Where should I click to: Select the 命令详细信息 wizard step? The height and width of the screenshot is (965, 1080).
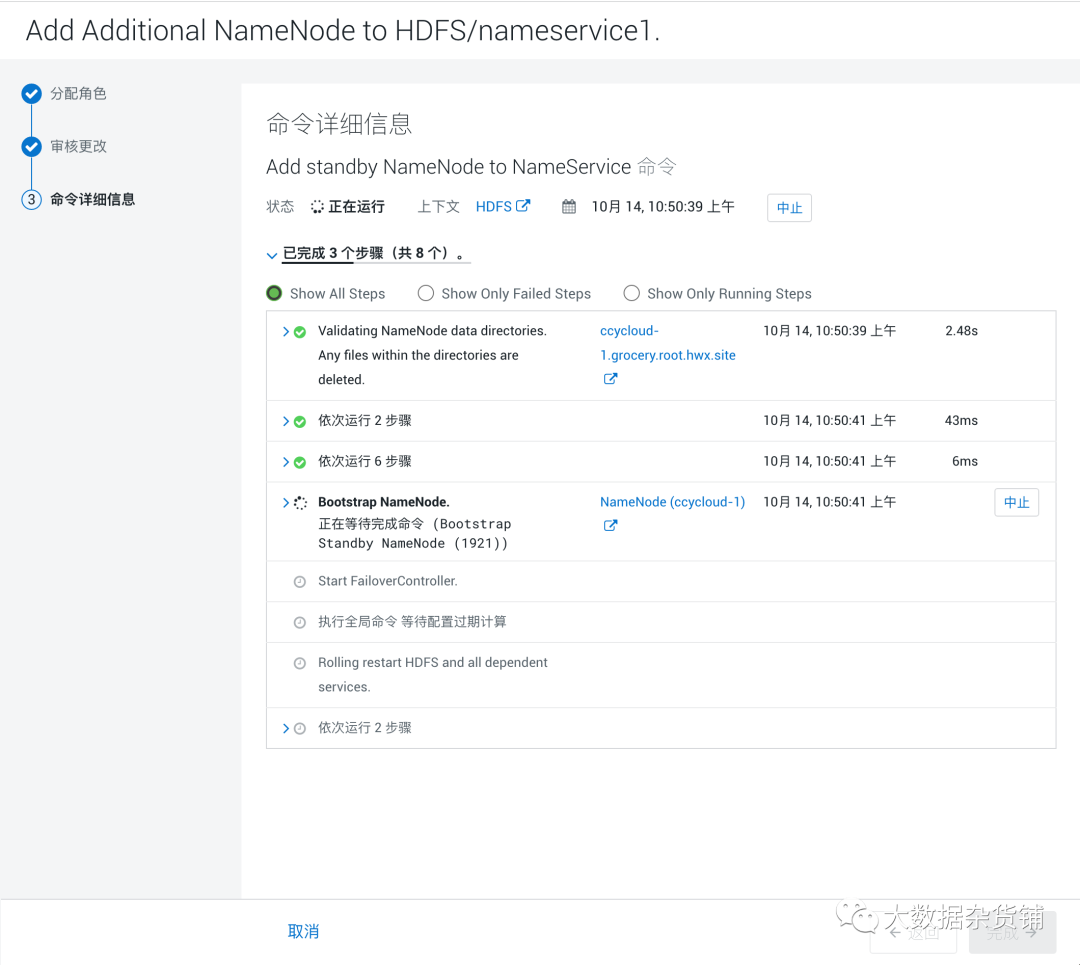pyautogui.click(x=92, y=200)
